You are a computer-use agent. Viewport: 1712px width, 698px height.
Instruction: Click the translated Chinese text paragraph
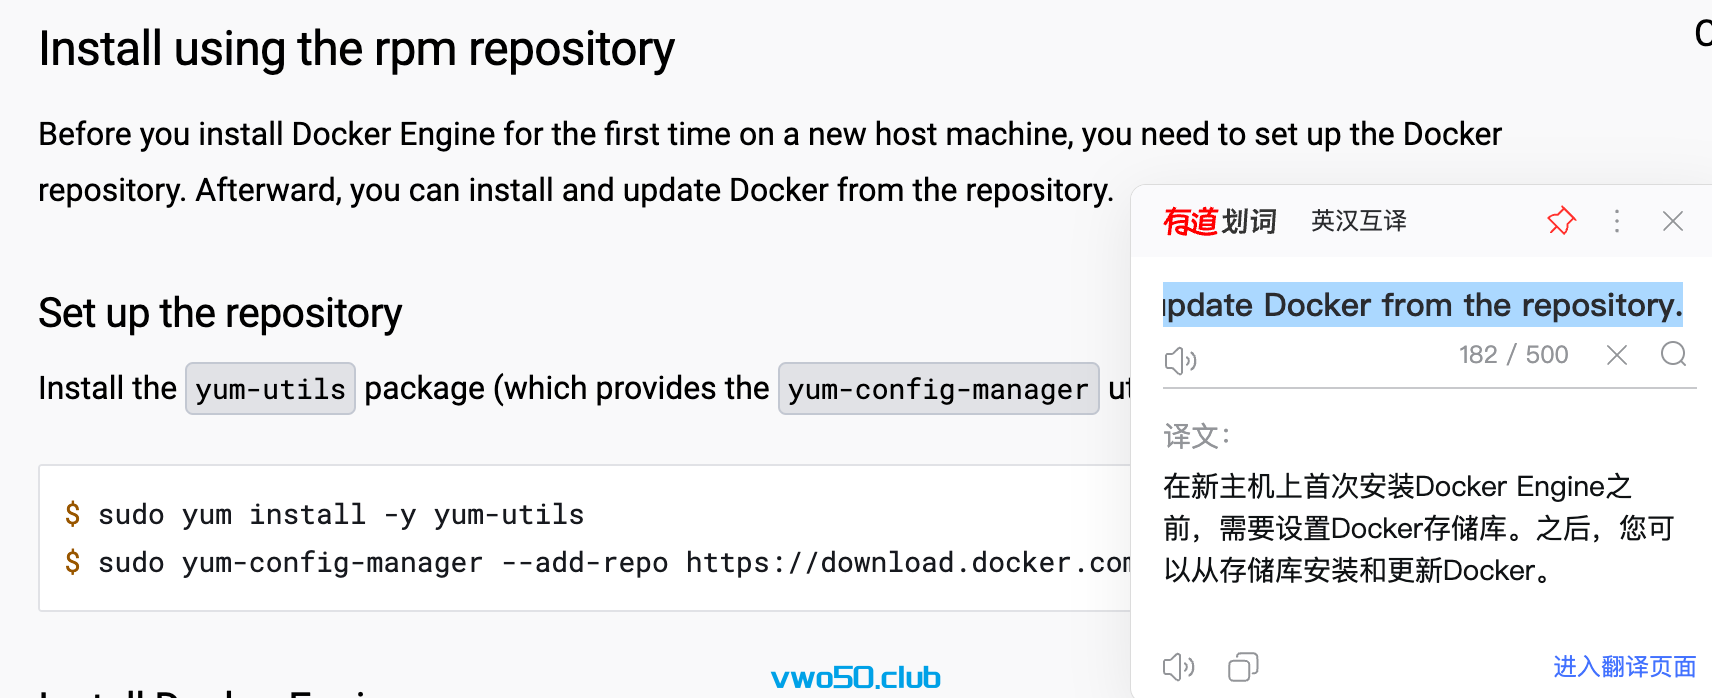[1418, 528]
